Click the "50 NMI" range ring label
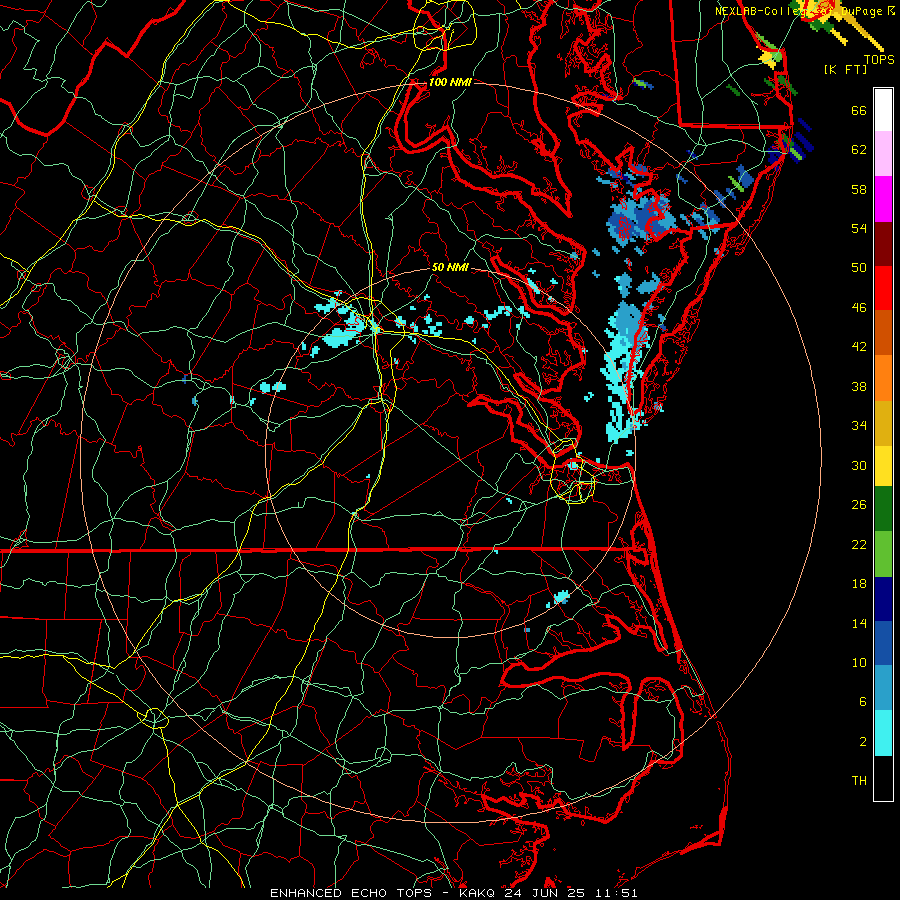 450,267
